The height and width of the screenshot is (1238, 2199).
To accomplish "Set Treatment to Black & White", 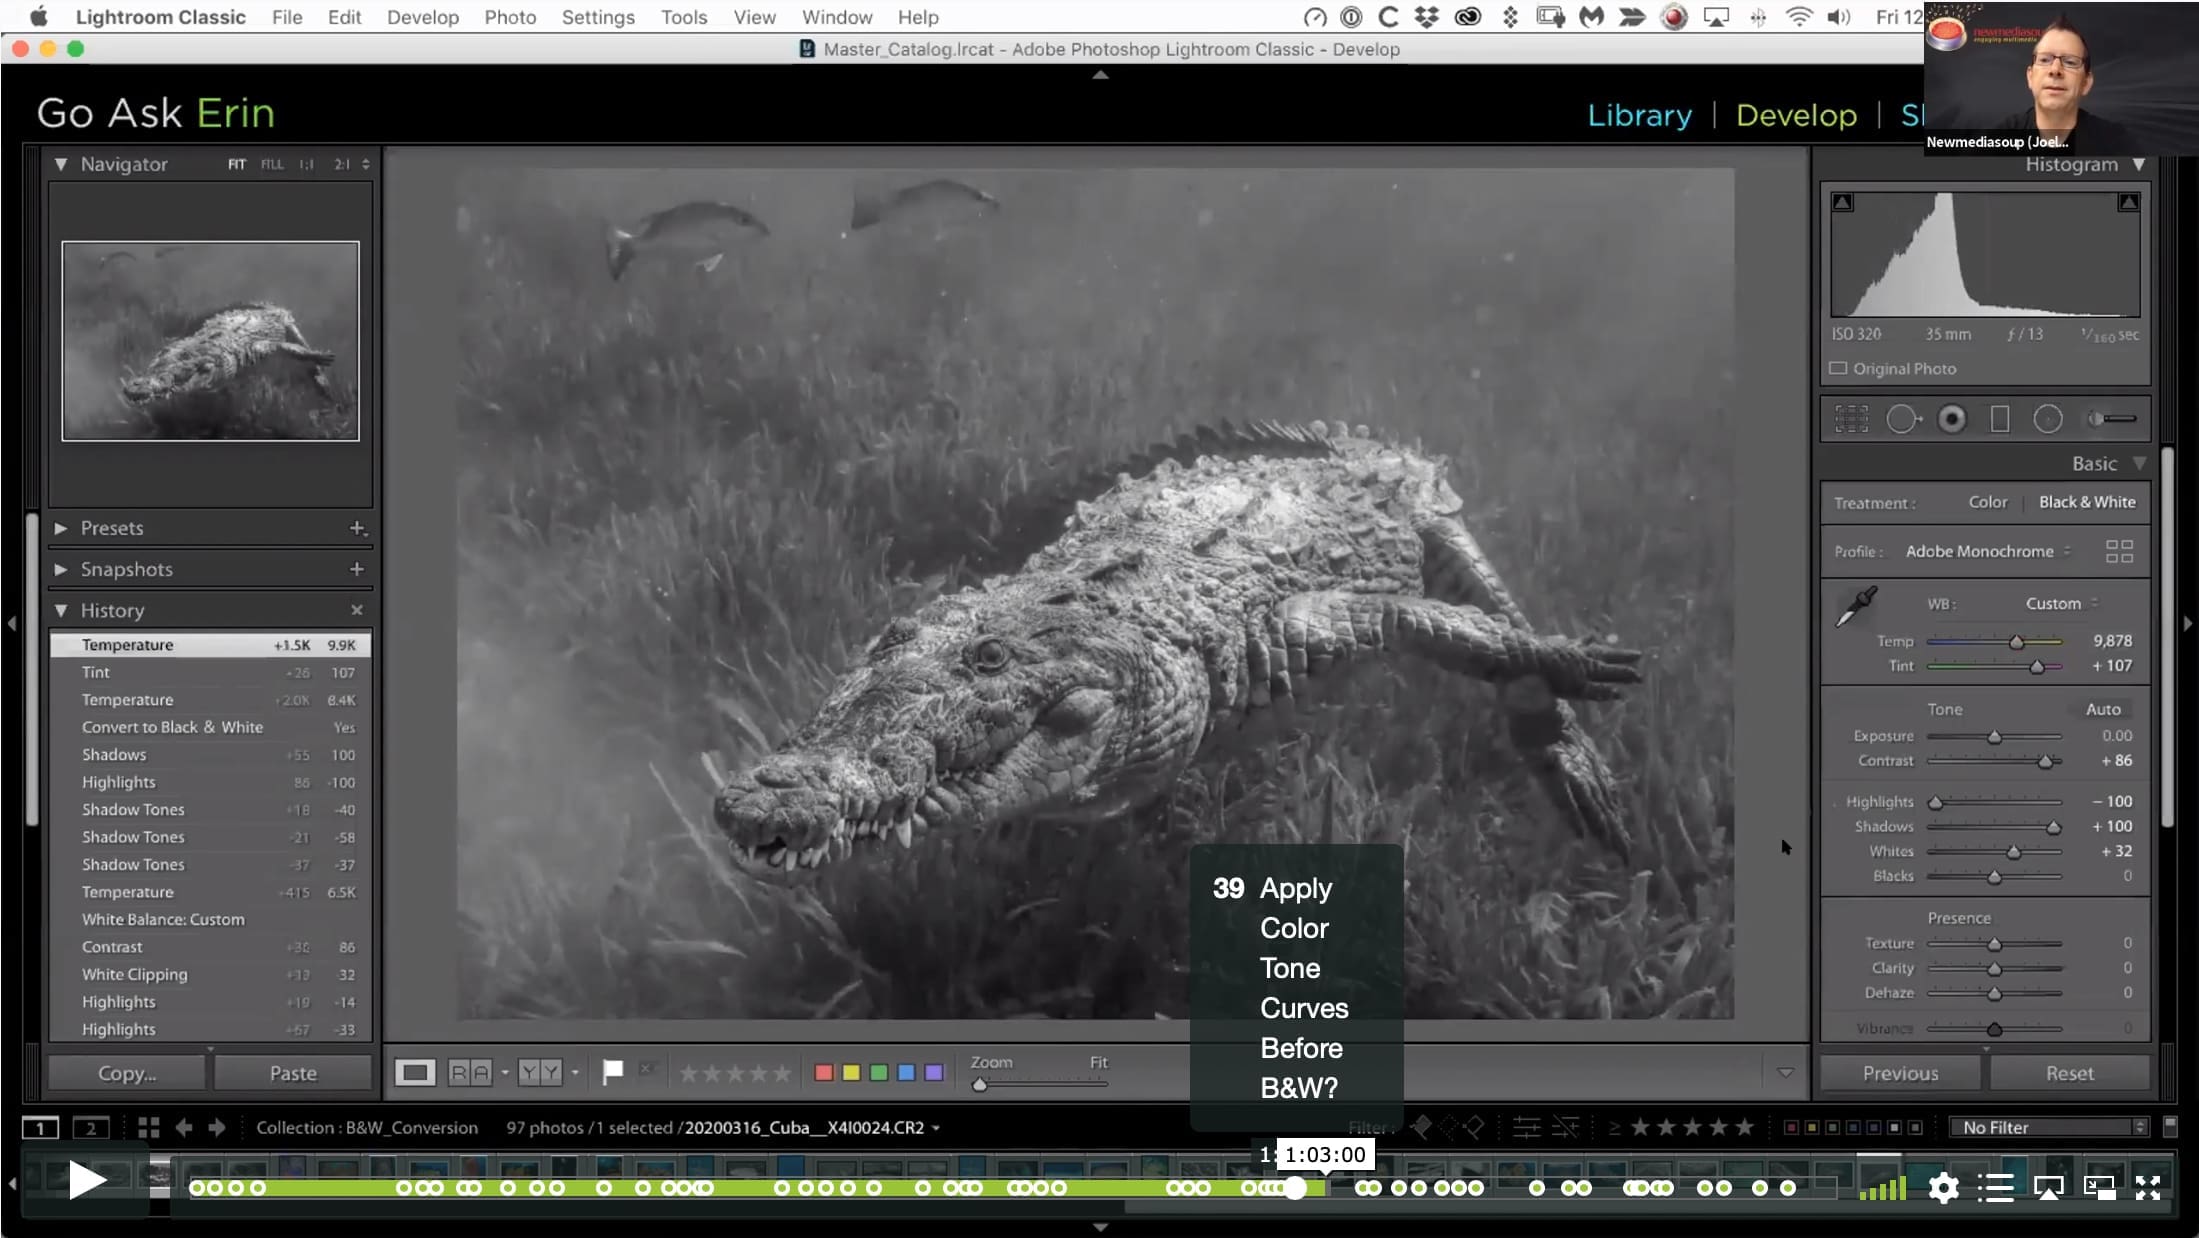I will pyautogui.click(x=2087, y=502).
